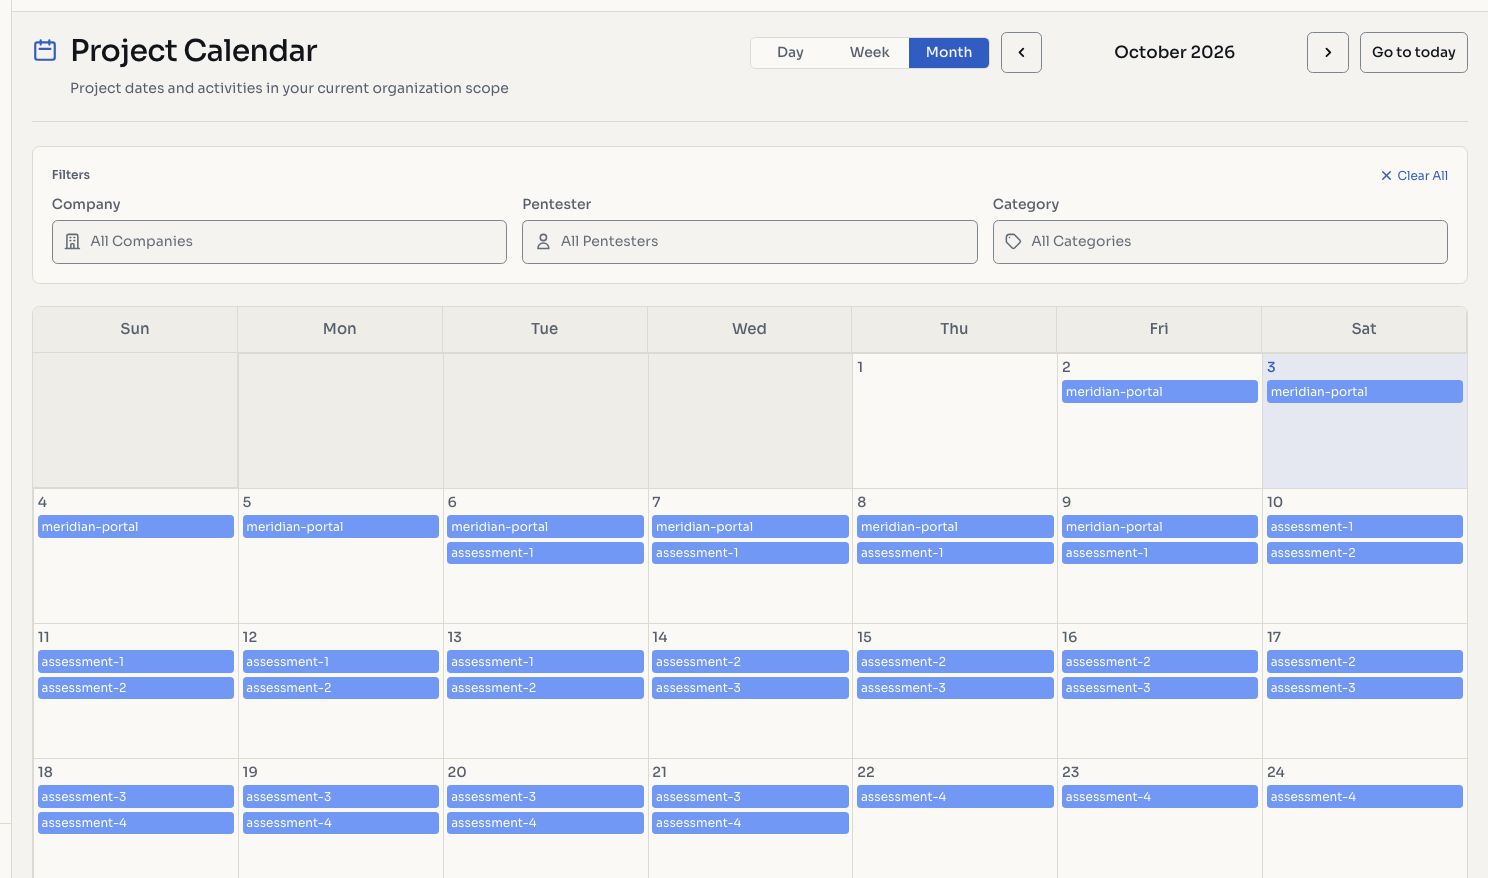Image resolution: width=1488 pixels, height=878 pixels.
Task: Open meridian-portal event on Sunday October 4
Action: [135, 527]
